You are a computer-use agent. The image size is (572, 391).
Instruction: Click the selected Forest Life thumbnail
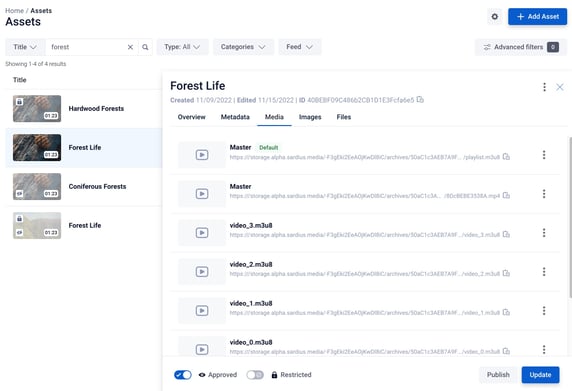(37, 147)
